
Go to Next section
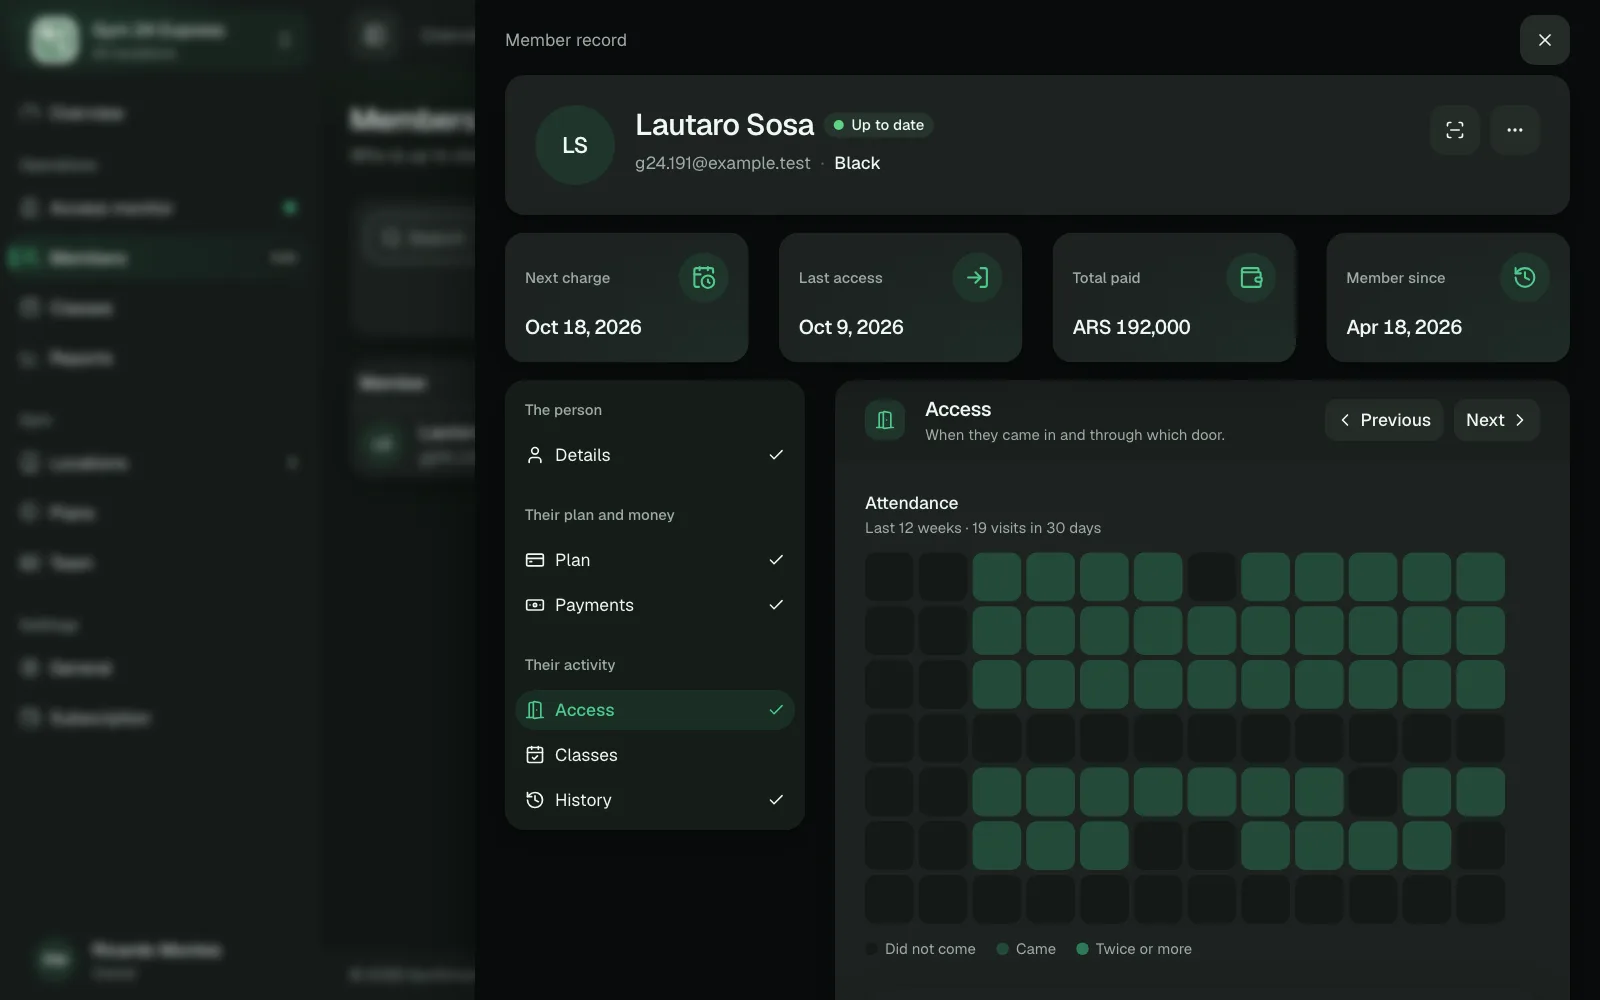coord(1496,420)
